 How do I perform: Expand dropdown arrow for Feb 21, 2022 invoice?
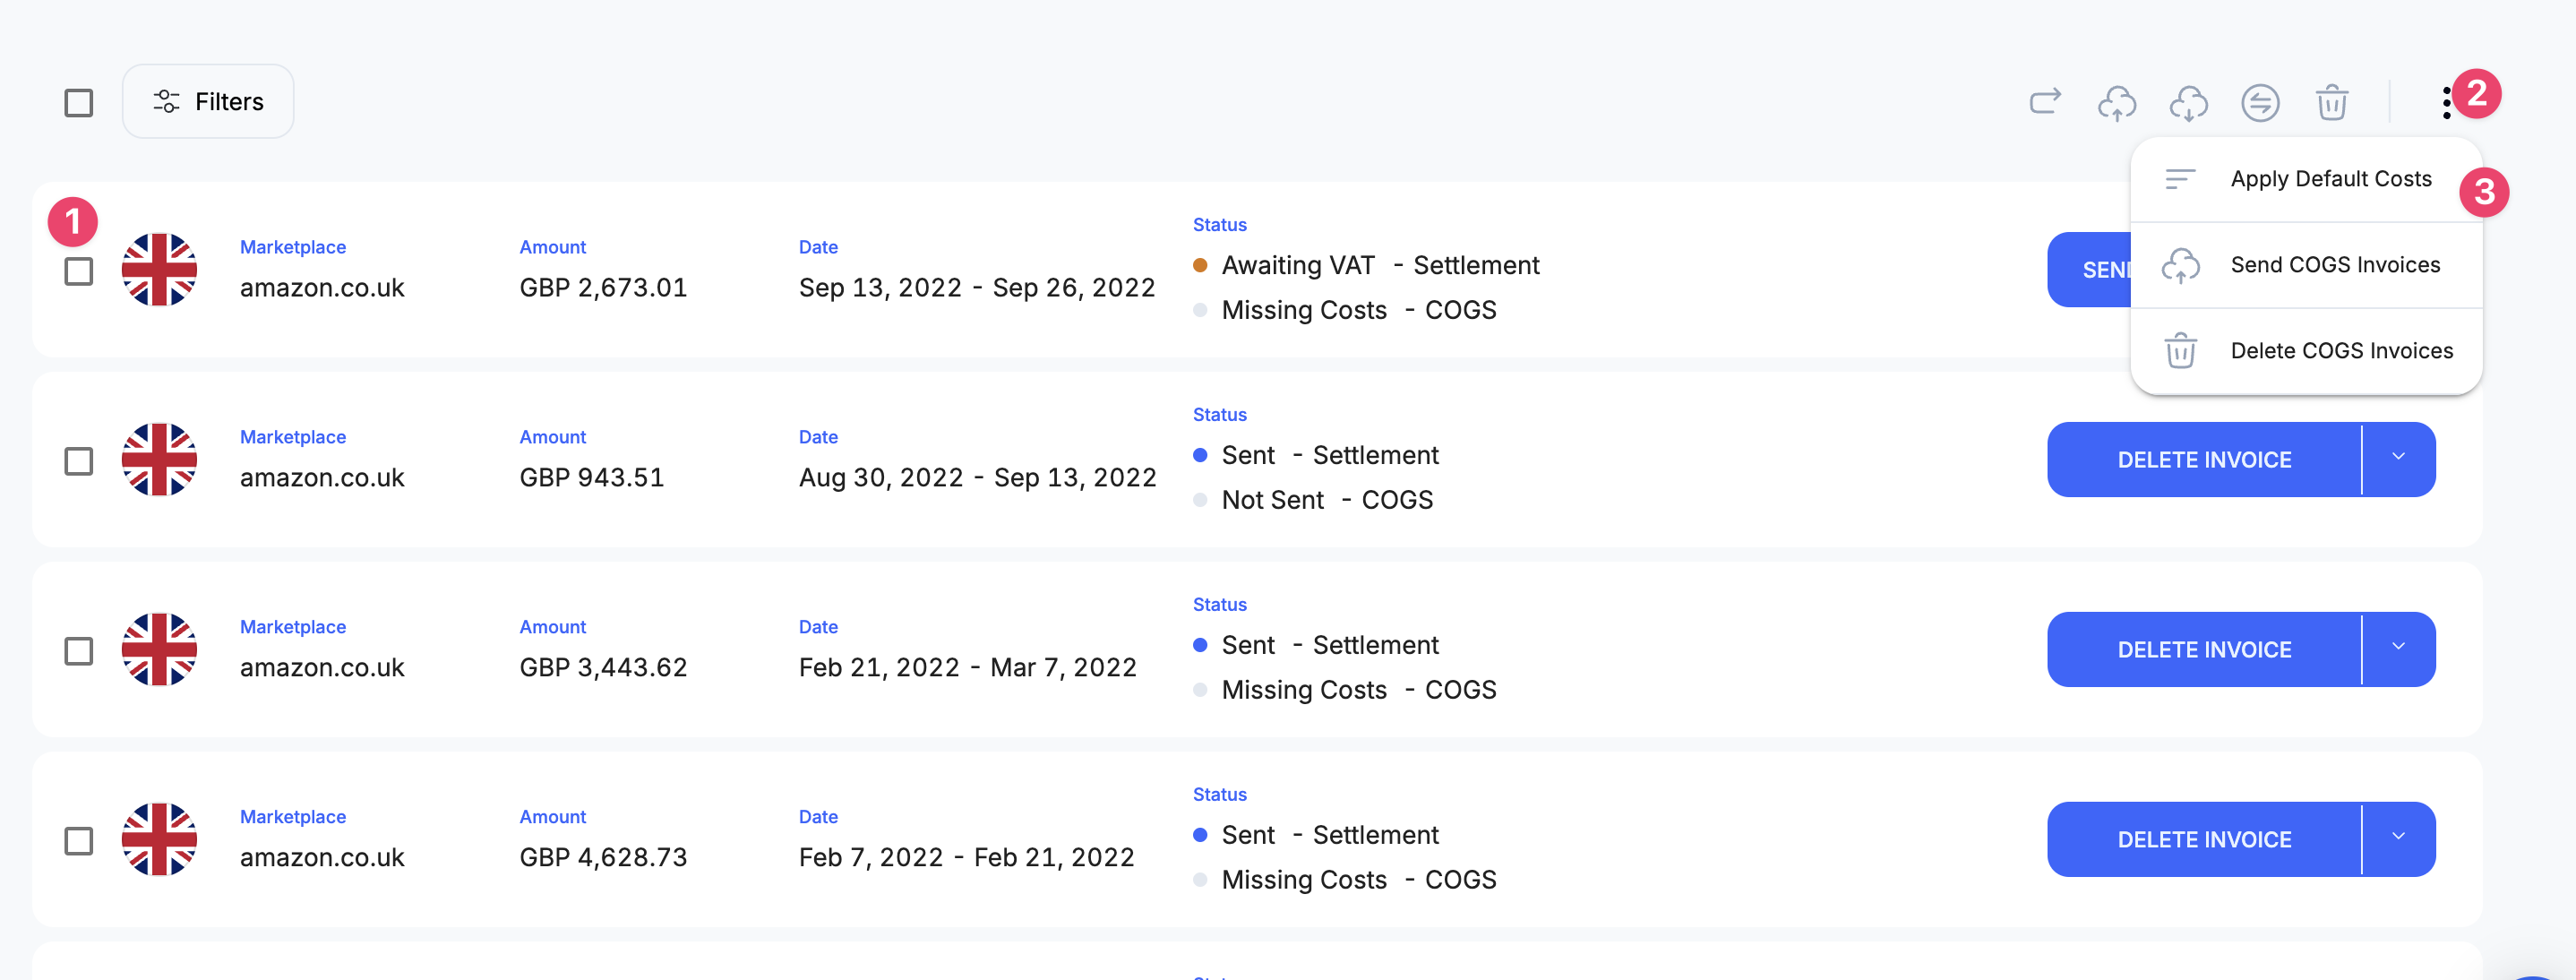click(2398, 648)
